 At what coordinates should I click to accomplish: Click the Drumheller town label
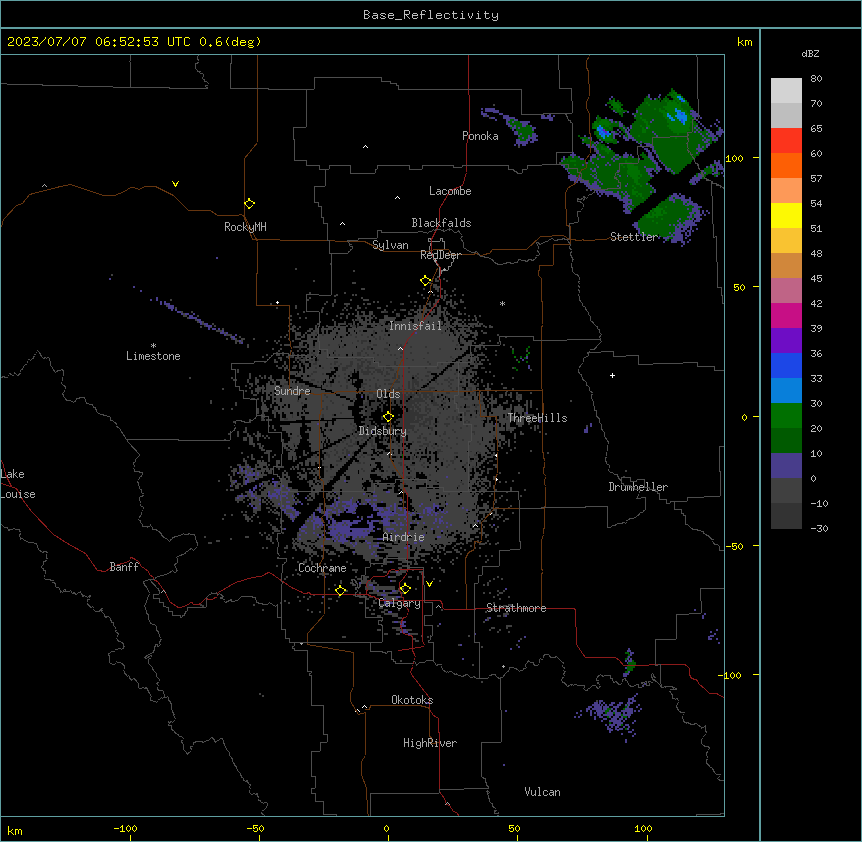pos(638,487)
